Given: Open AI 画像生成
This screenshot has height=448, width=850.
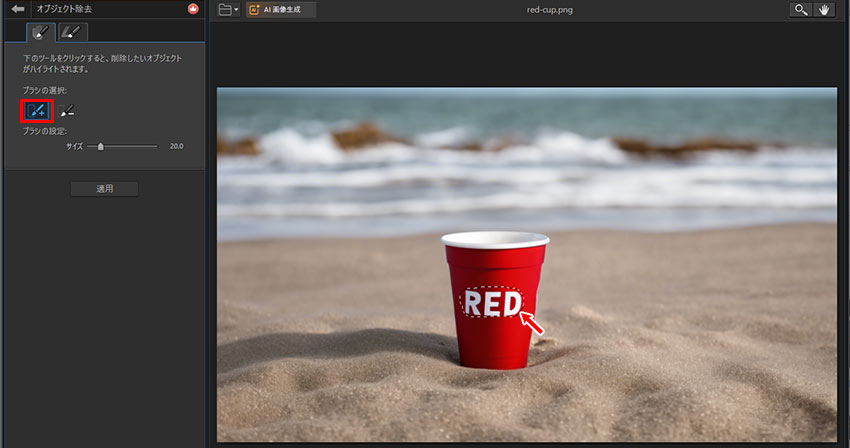Looking at the screenshot, I should [x=281, y=10].
